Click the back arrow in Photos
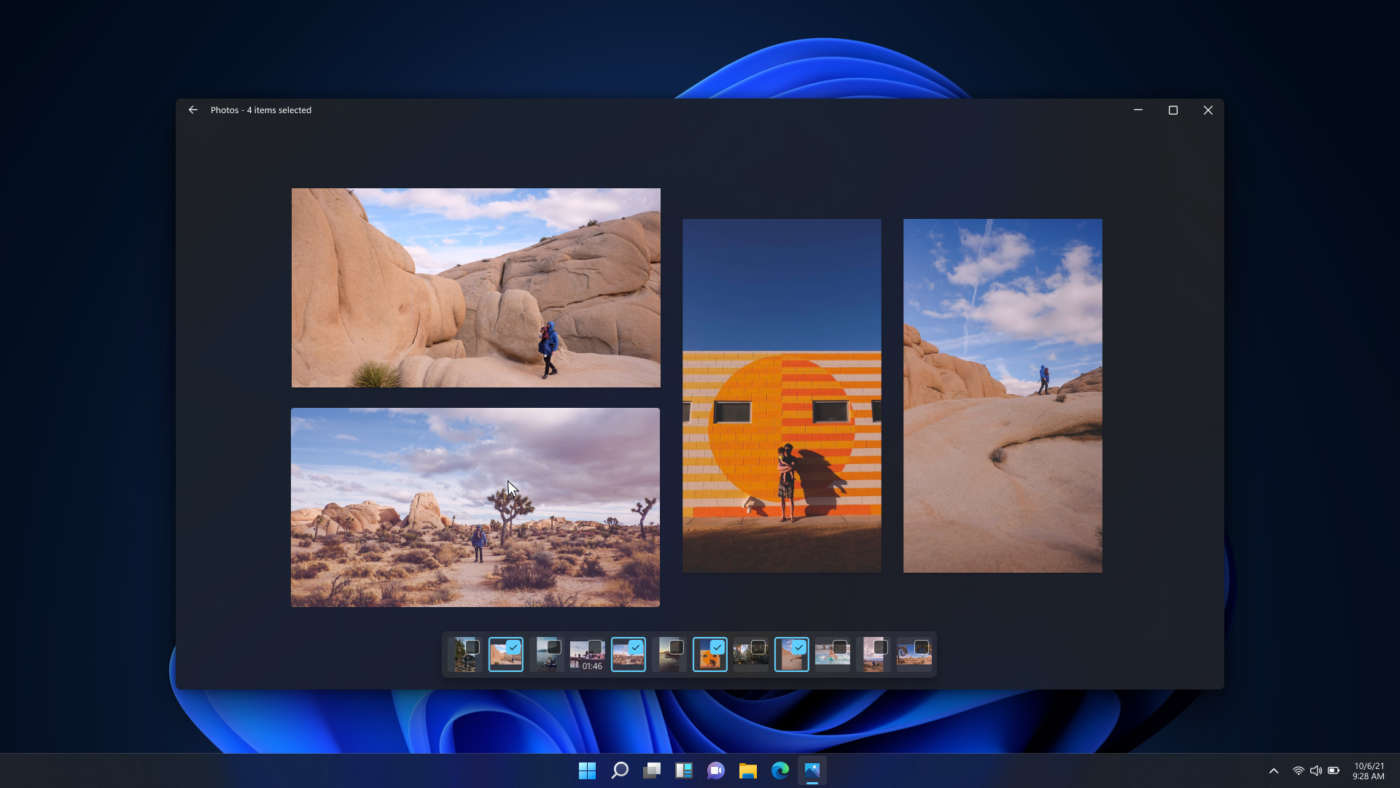Viewport: 1400px width, 788px height. tap(192, 109)
